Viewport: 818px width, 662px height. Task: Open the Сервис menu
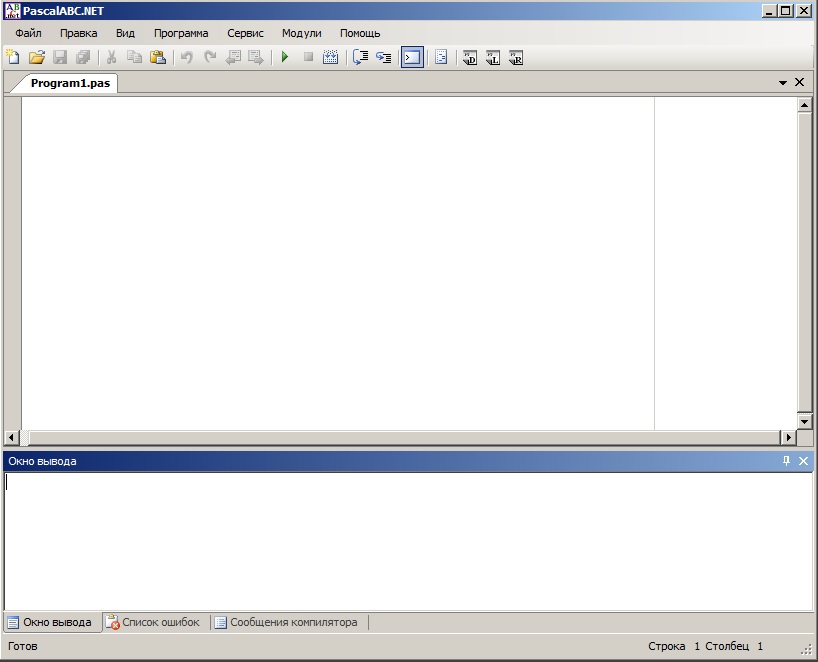coord(245,33)
